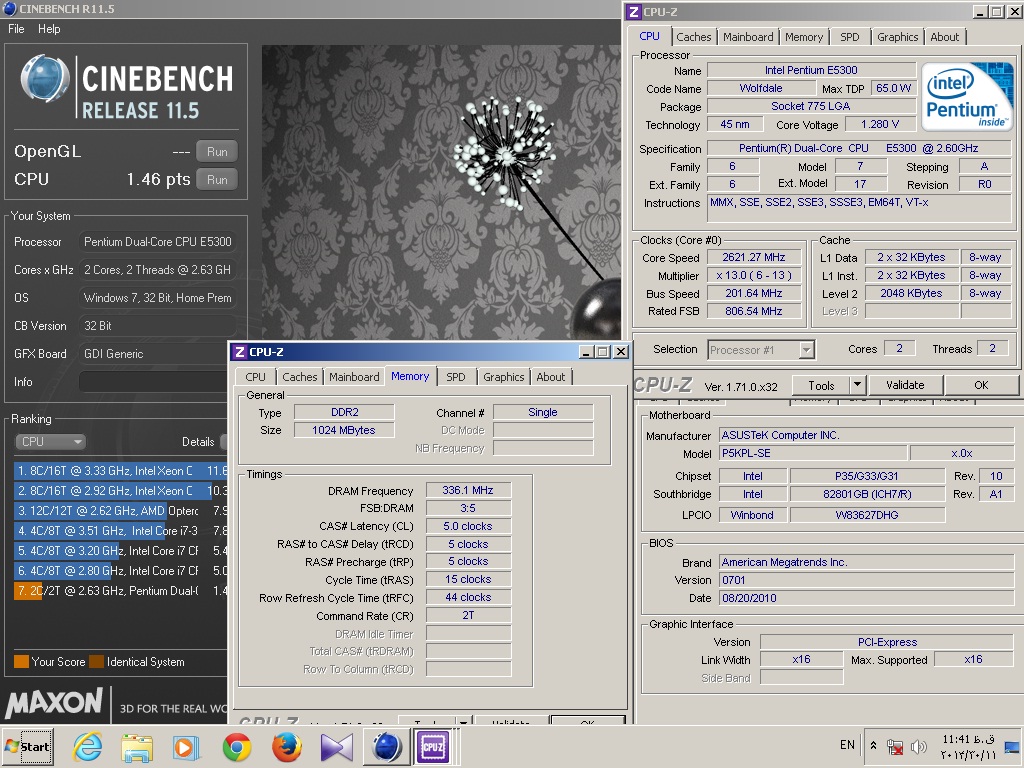The height and width of the screenshot is (768, 1024).
Task: Click CPU-Z title icon of Memory window
Action: tap(240, 352)
